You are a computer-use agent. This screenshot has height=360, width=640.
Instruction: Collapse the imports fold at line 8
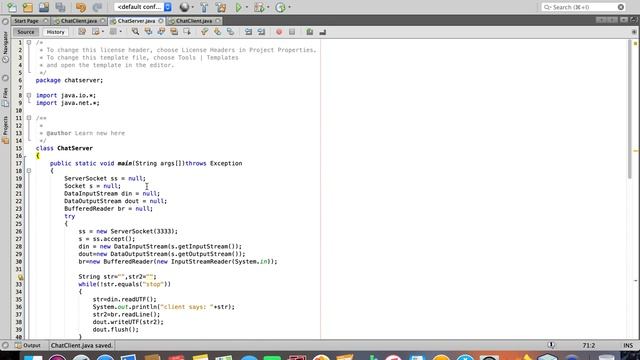click(29, 96)
